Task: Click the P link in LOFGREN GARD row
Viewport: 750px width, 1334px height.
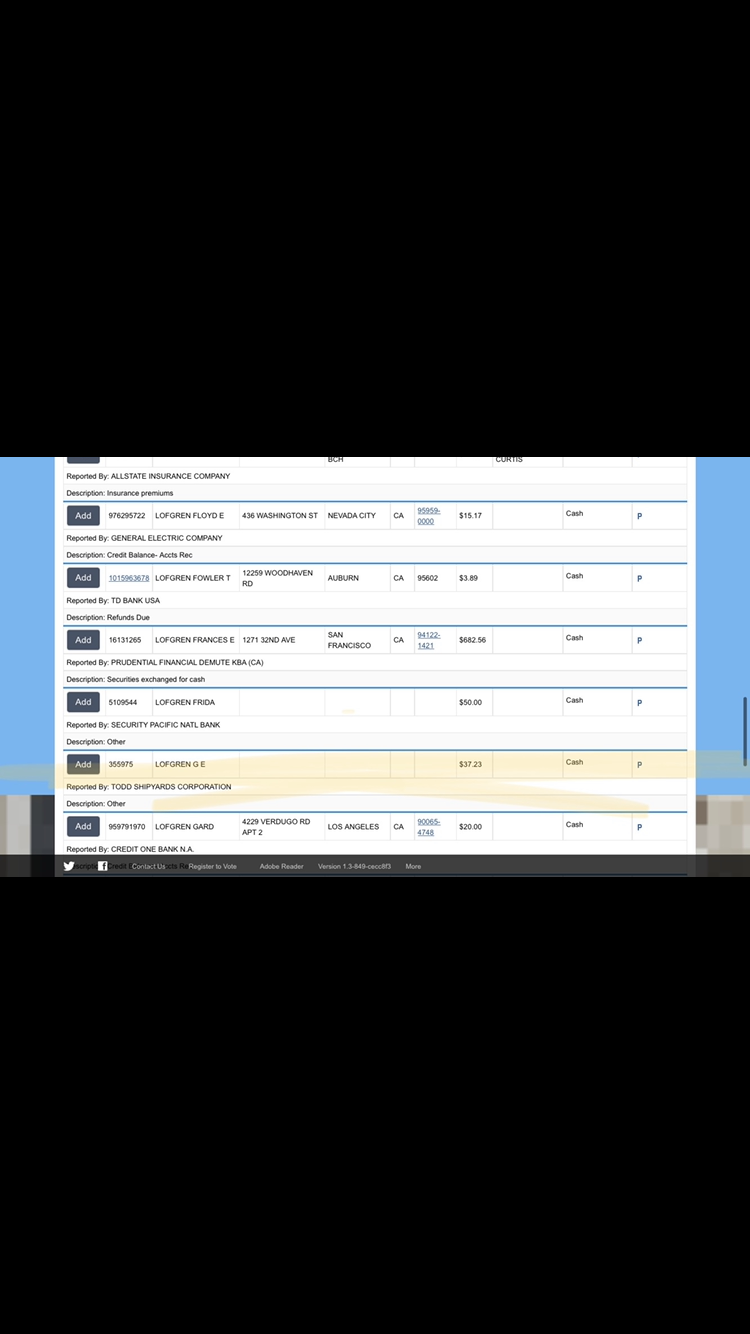Action: [639, 827]
